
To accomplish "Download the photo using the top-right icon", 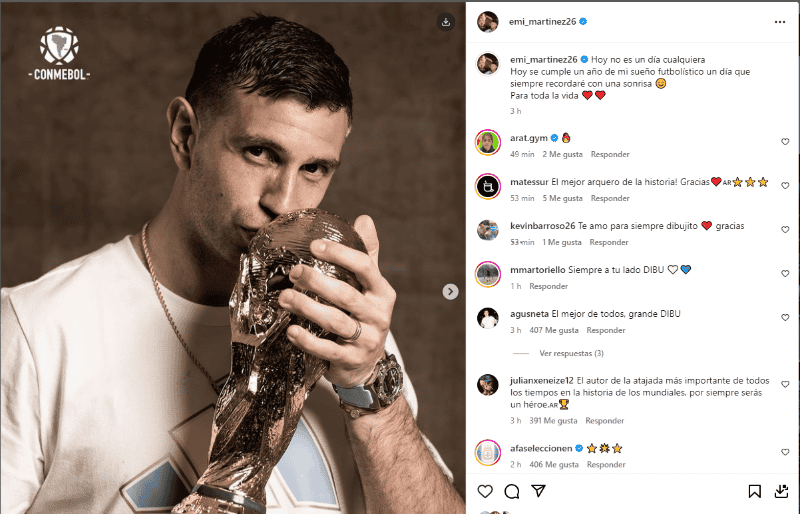I will 446,21.
